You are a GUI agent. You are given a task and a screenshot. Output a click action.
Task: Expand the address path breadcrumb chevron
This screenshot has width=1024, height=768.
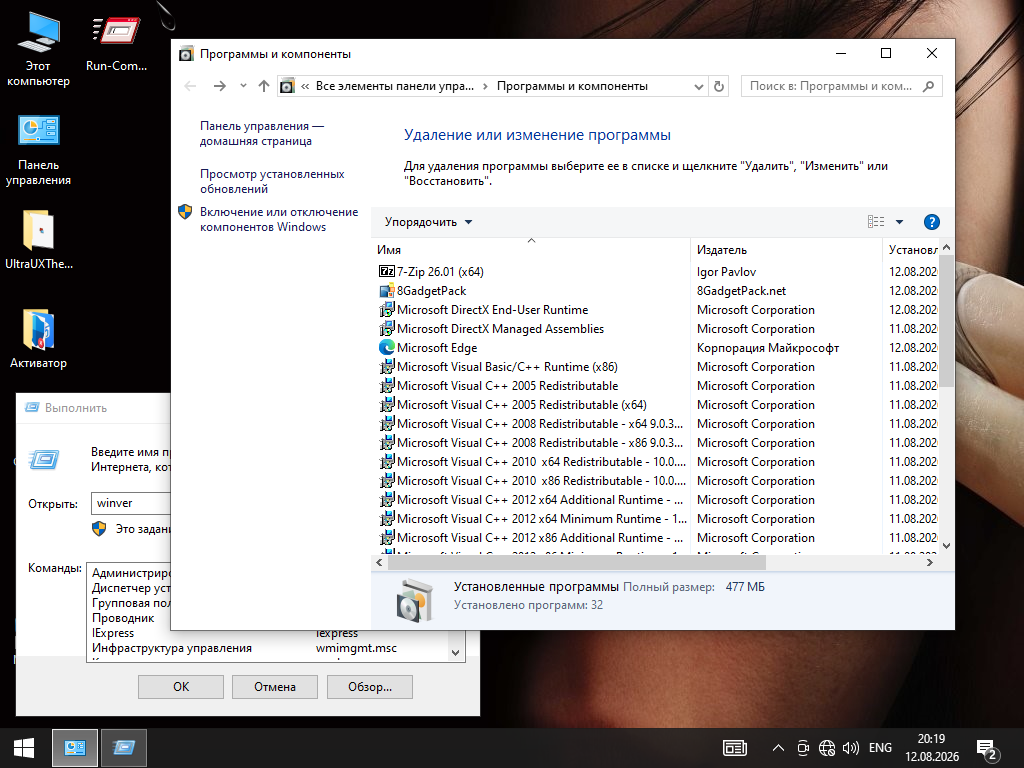point(305,86)
